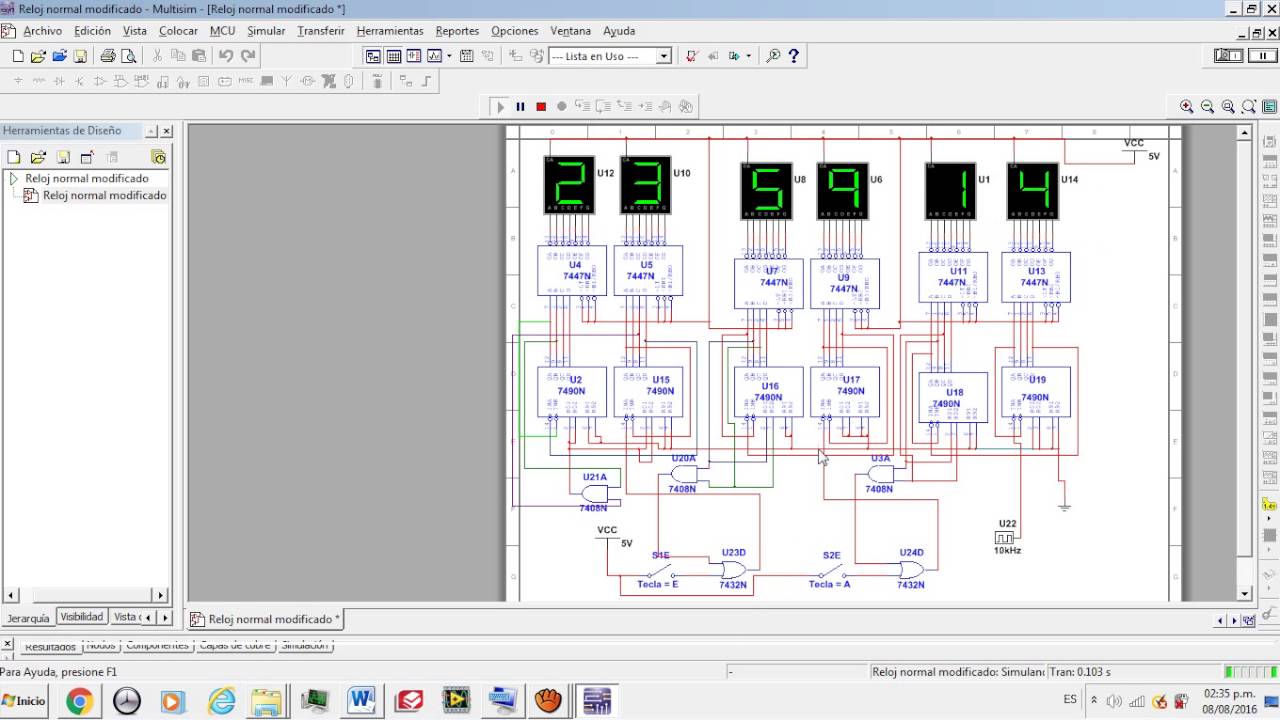
Task: Open Multisim help question mark
Action: click(794, 56)
